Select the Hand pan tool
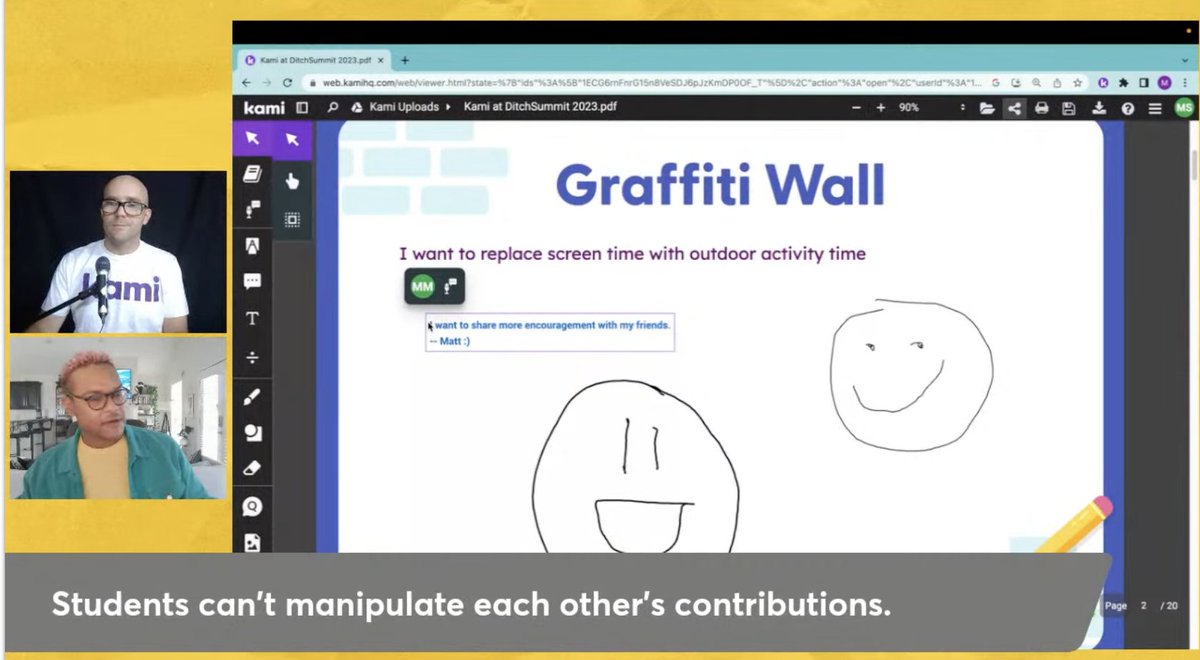Viewport: 1200px width, 660px height. point(292,181)
